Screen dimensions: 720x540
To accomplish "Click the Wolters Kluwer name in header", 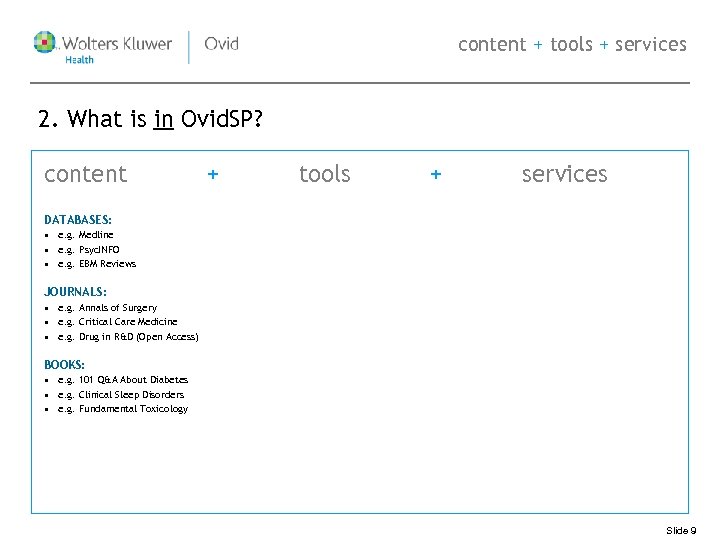I will point(117,44).
